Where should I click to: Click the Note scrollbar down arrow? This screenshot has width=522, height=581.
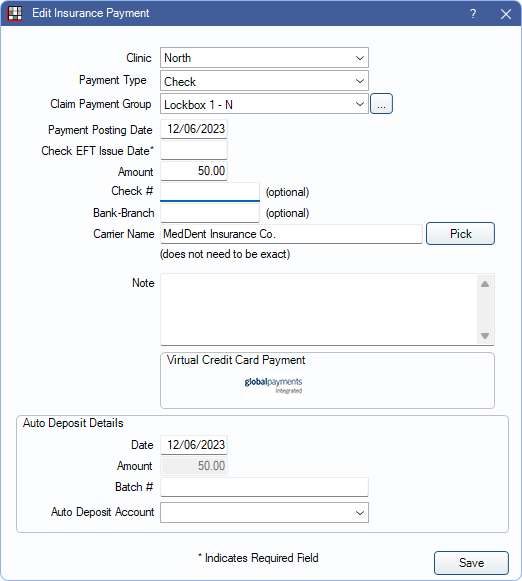(485, 336)
